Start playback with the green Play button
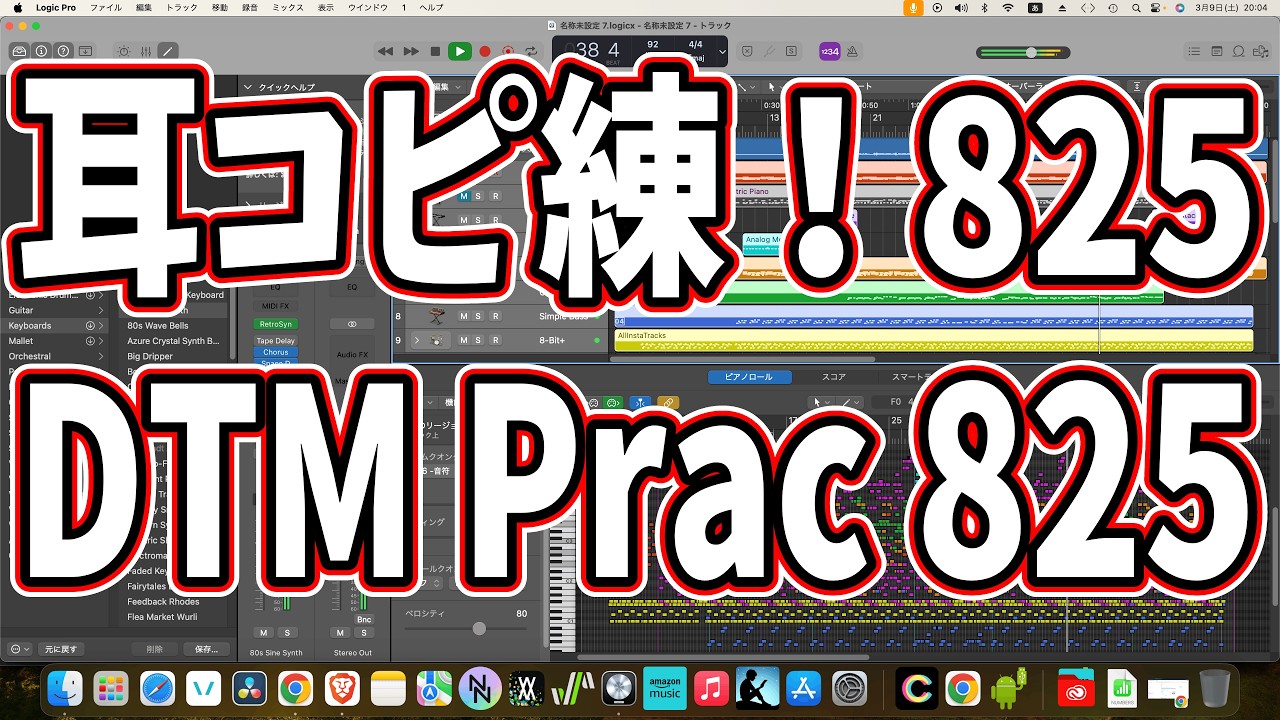 point(460,51)
